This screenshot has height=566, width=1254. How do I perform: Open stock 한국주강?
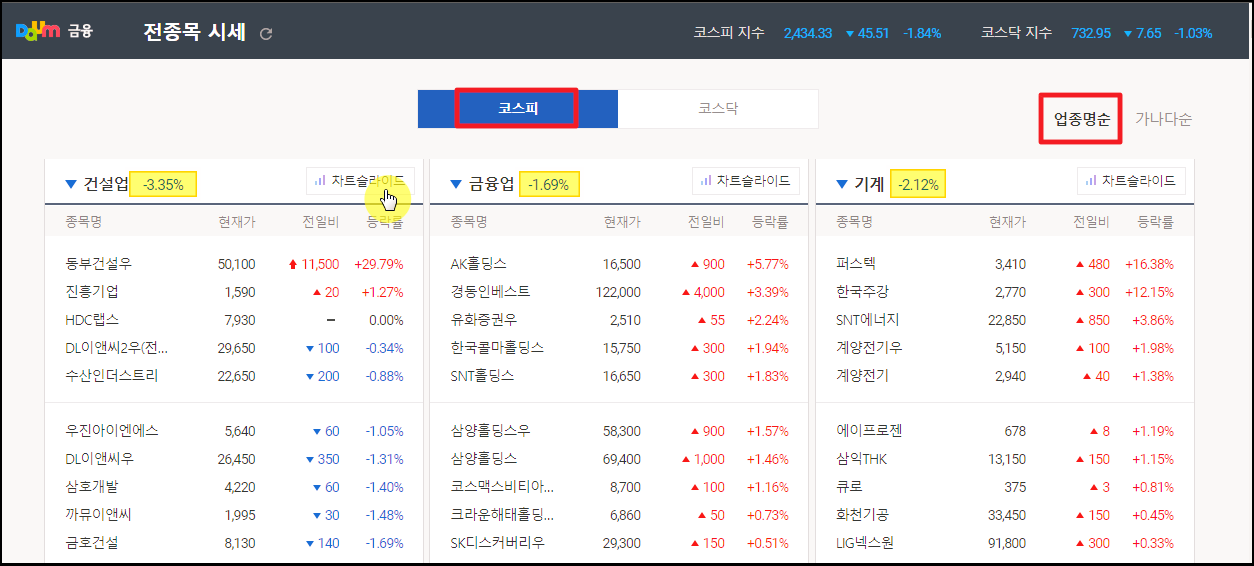tap(862, 292)
